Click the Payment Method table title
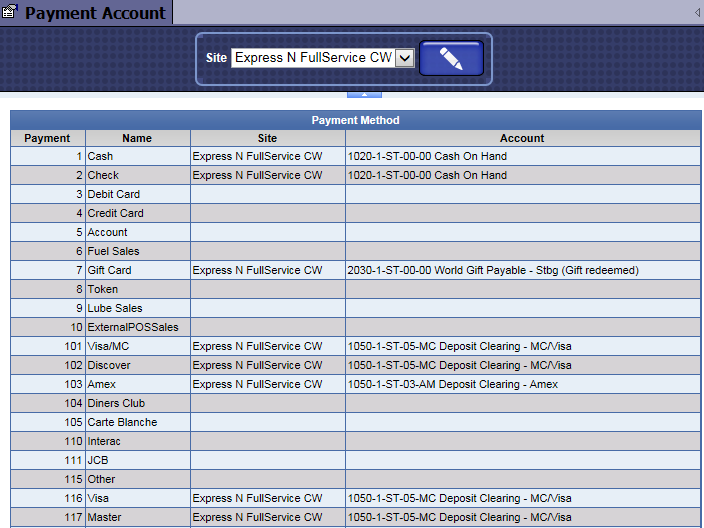704x528 pixels. (355, 120)
